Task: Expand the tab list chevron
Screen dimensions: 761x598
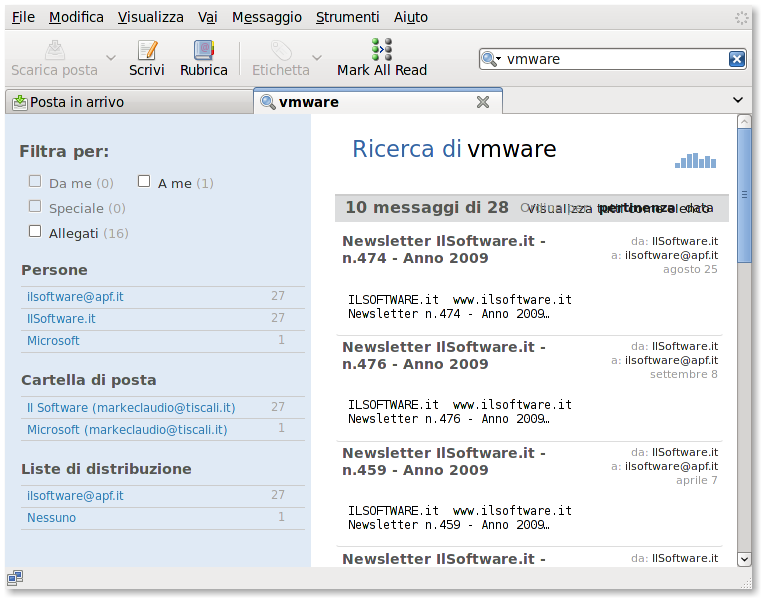Action: 738,100
